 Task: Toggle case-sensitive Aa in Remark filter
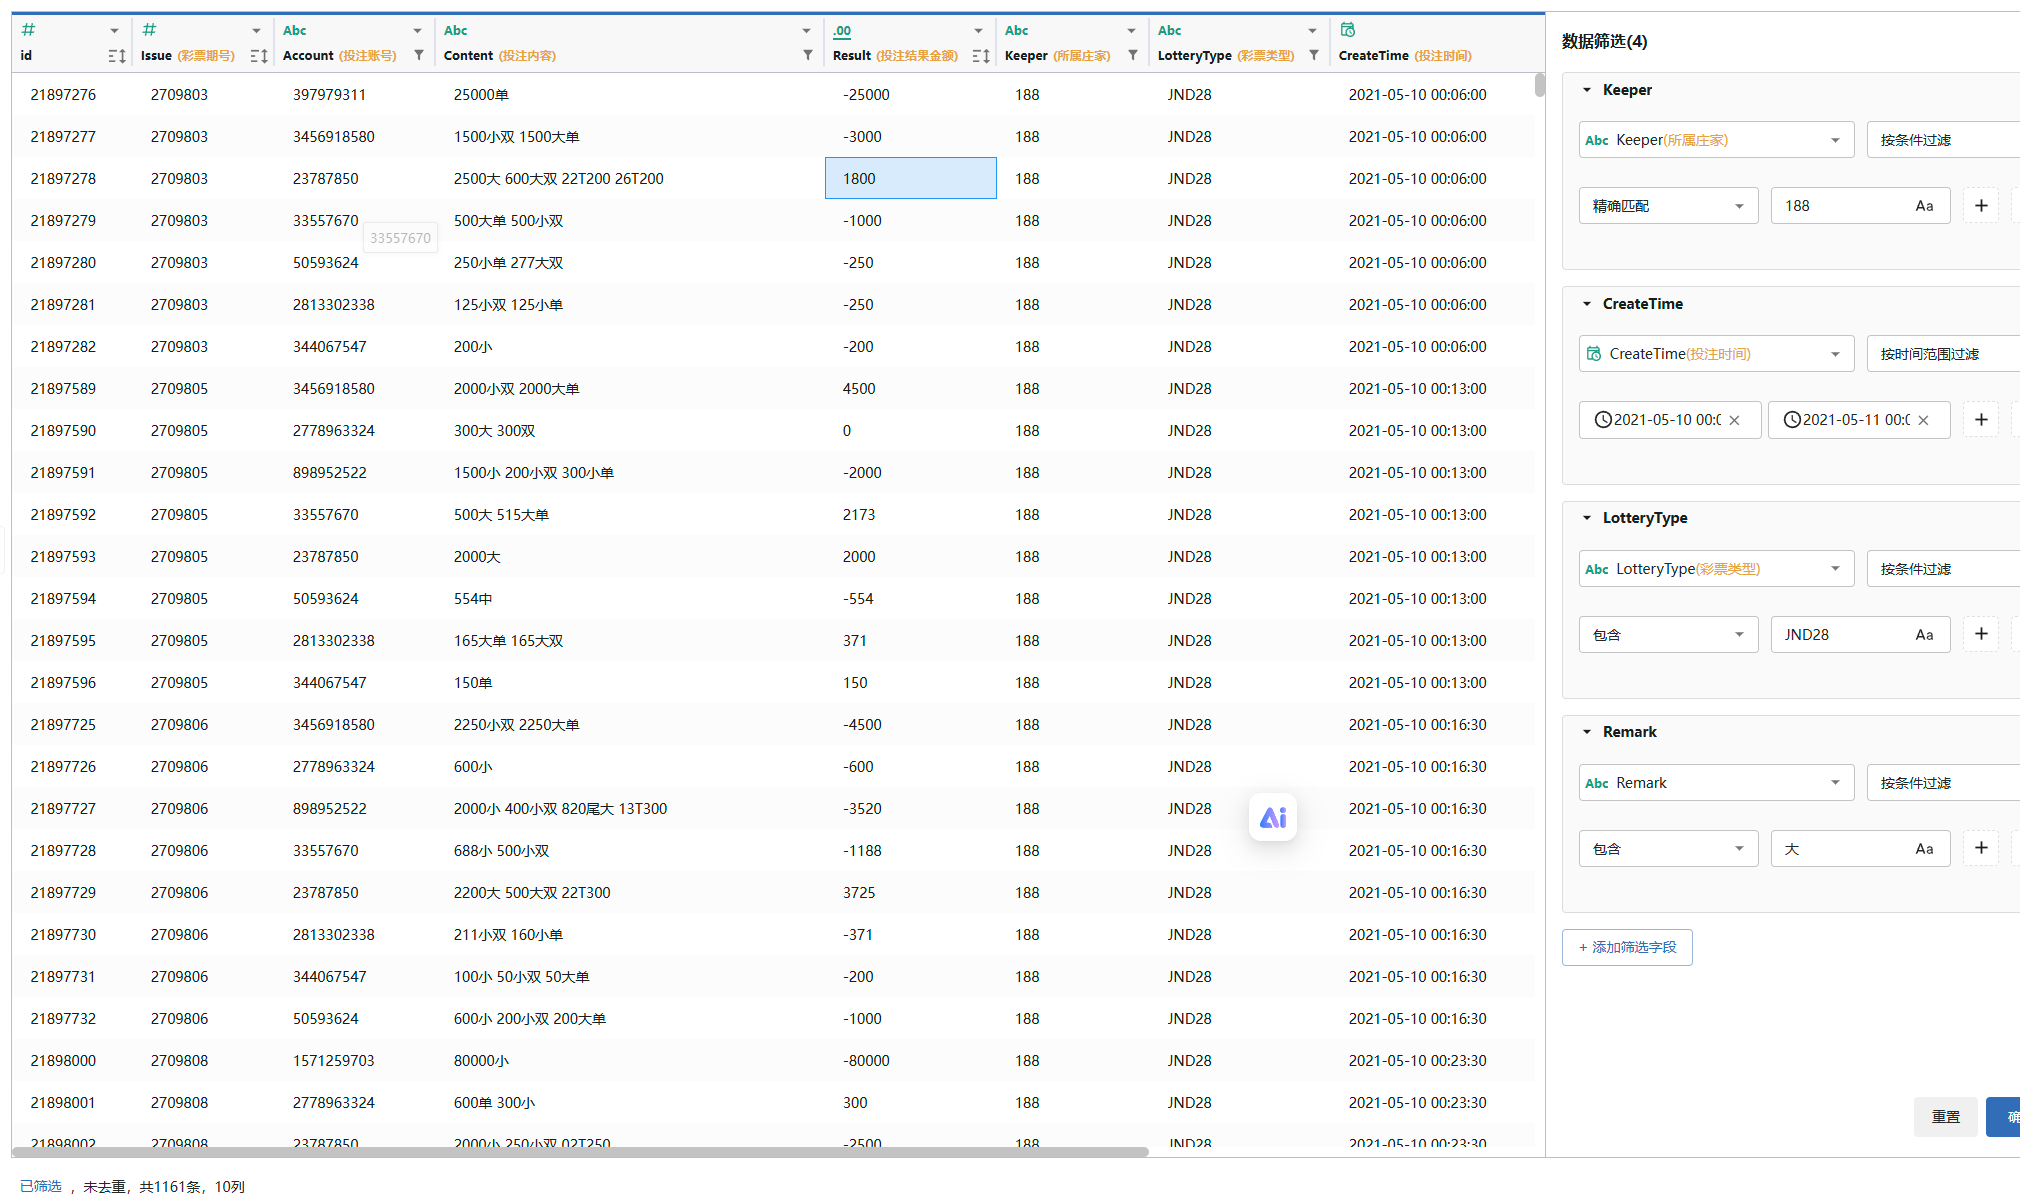pyautogui.click(x=1924, y=849)
